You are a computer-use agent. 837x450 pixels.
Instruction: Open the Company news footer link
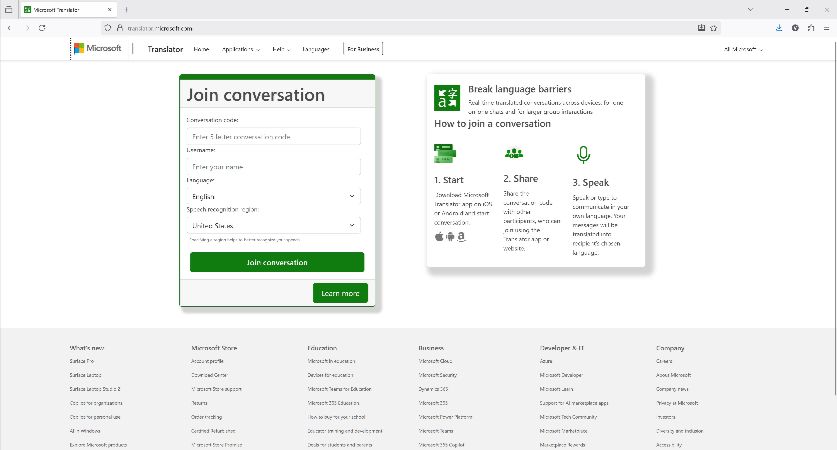672,389
